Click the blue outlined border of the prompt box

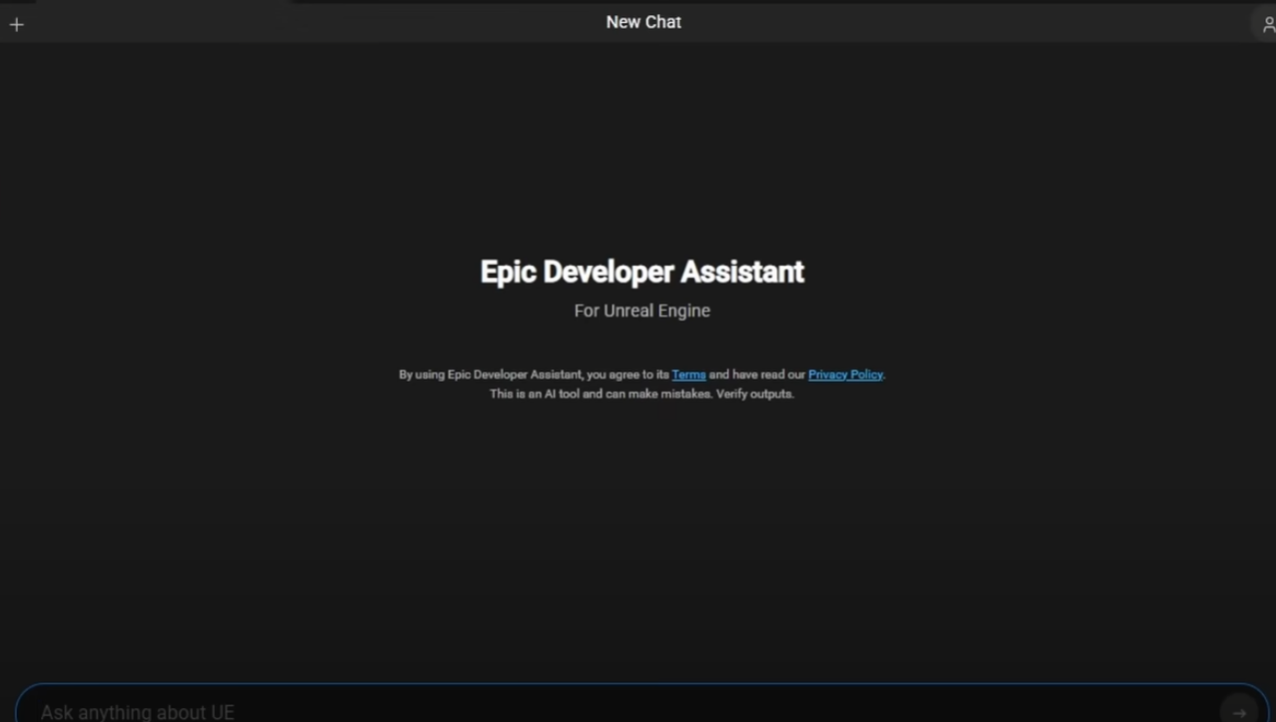click(x=640, y=685)
